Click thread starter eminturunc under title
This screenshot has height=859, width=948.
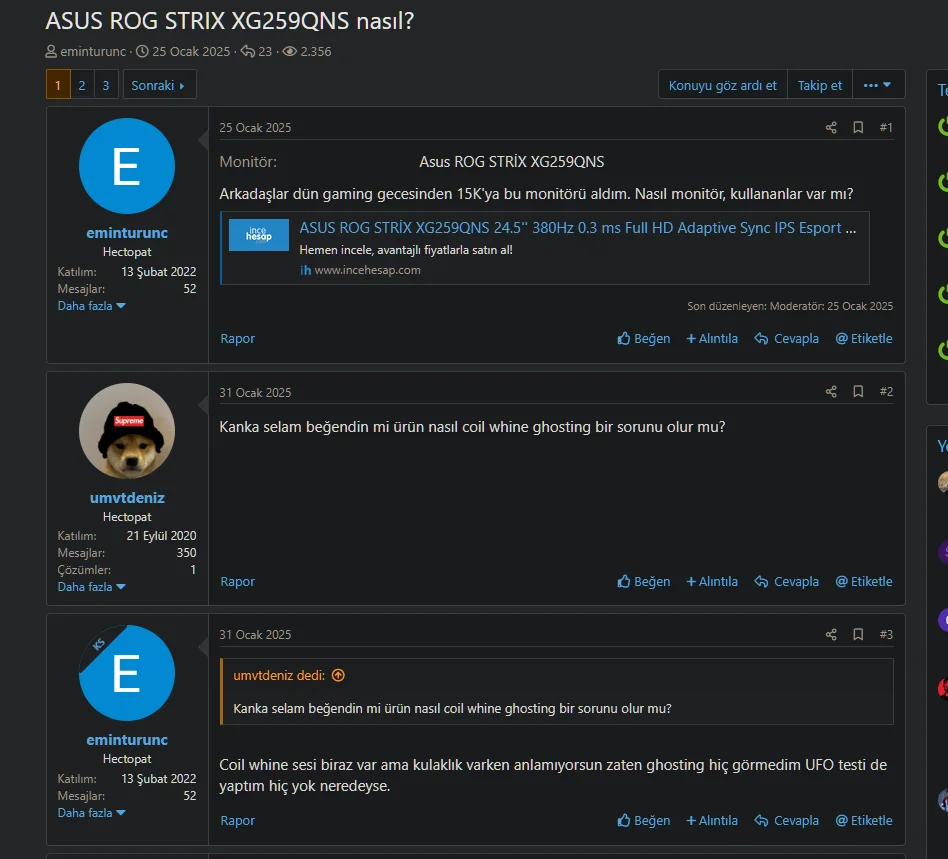coord(93,51)
